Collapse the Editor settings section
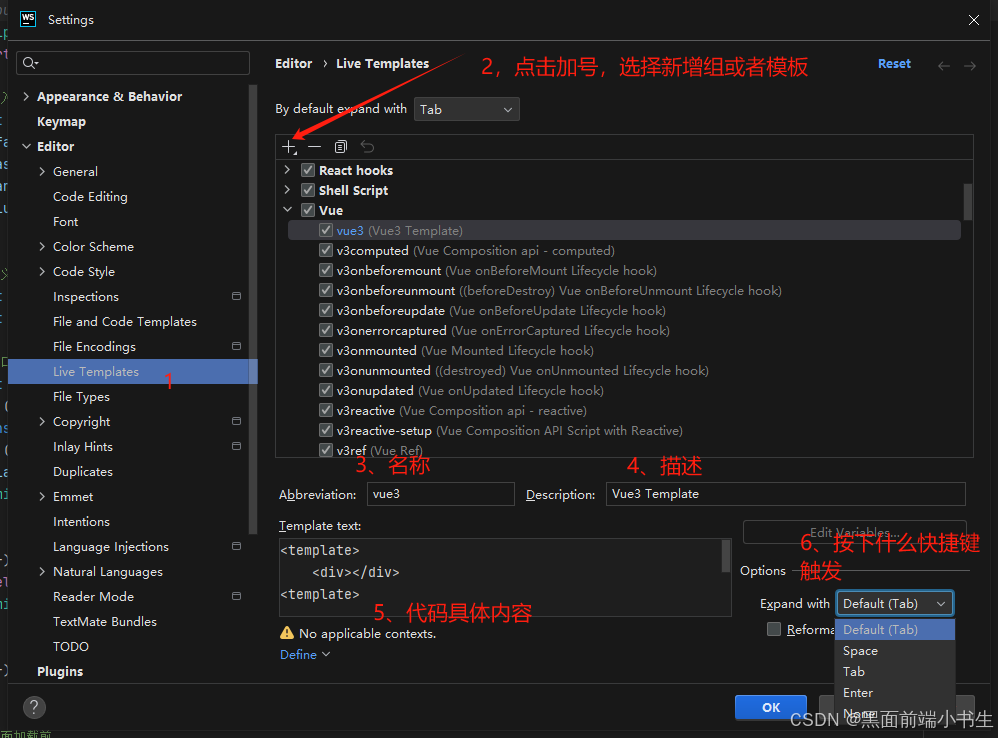 pos(26,146)
